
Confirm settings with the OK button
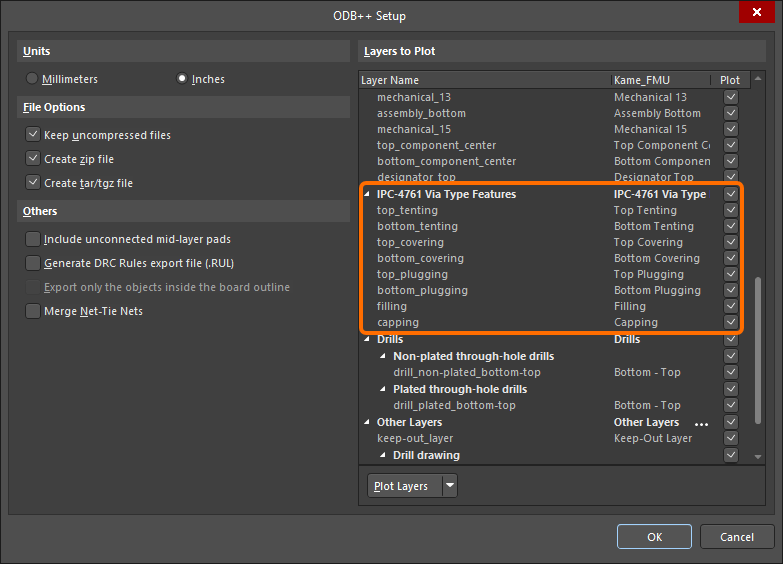(x=654, y=537)
